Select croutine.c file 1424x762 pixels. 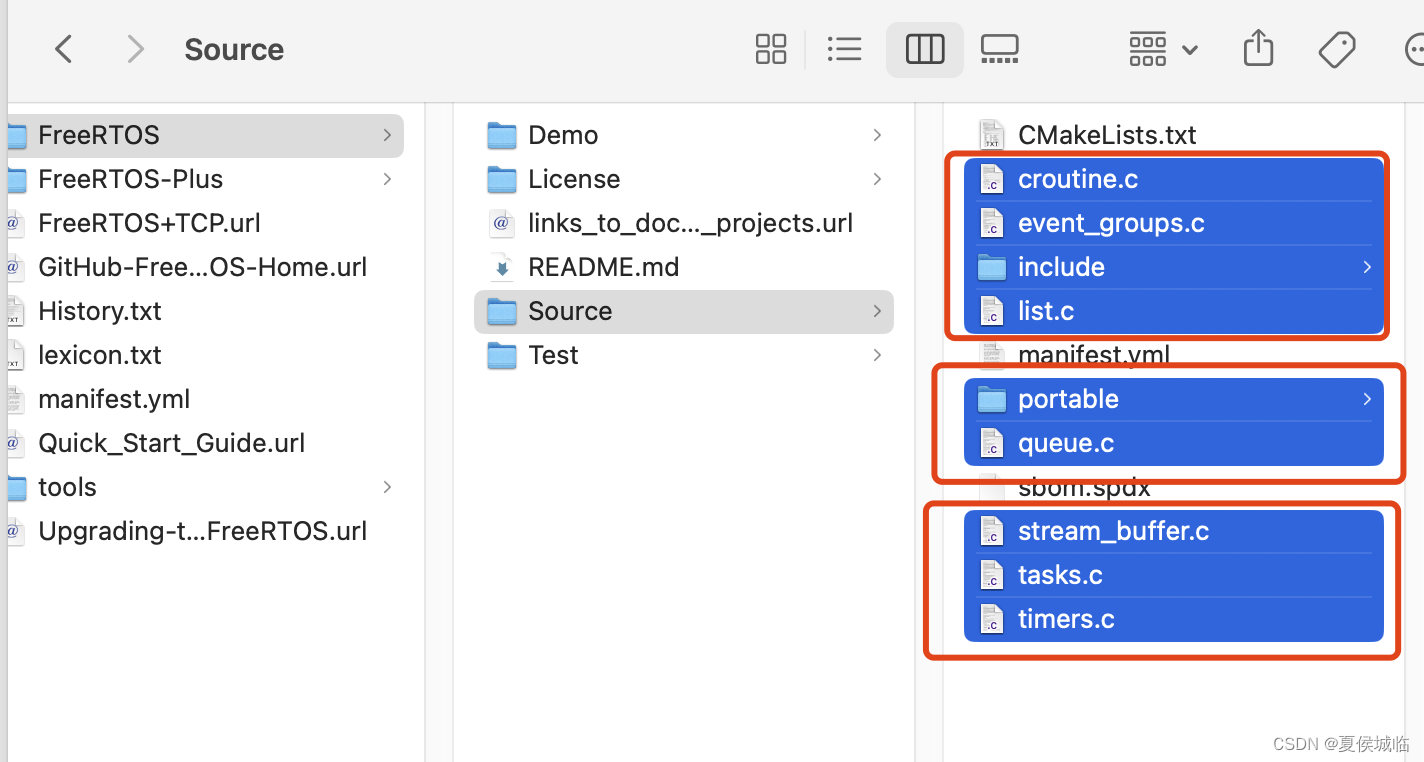(x=1174, y=179)
